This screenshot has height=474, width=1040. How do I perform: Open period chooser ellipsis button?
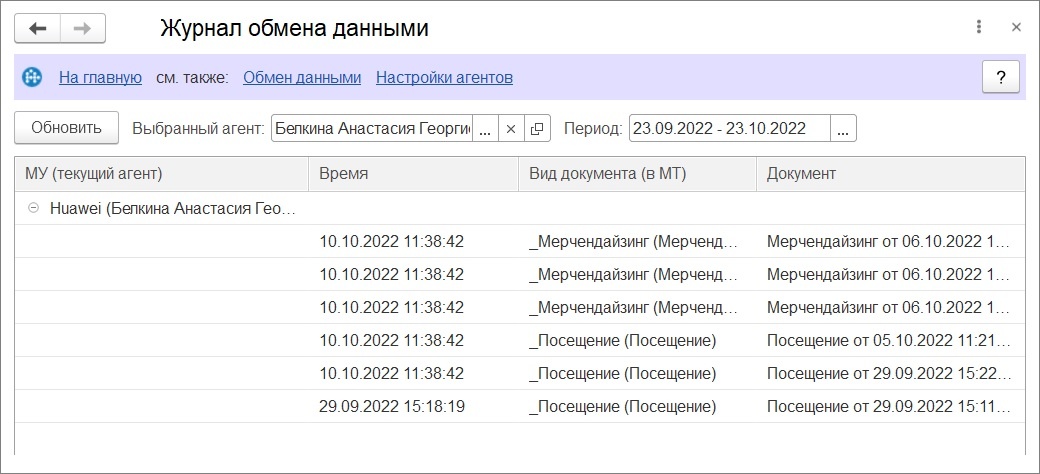[843, 129]
